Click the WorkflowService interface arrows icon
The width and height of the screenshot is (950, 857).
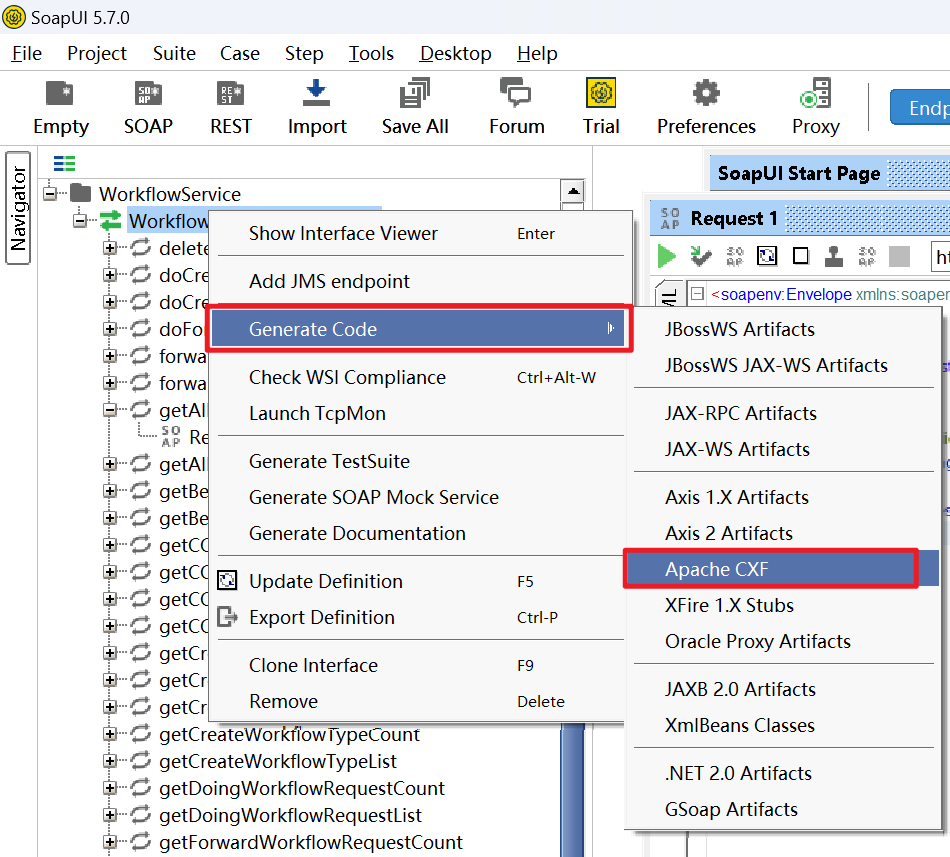click(111, 220)
